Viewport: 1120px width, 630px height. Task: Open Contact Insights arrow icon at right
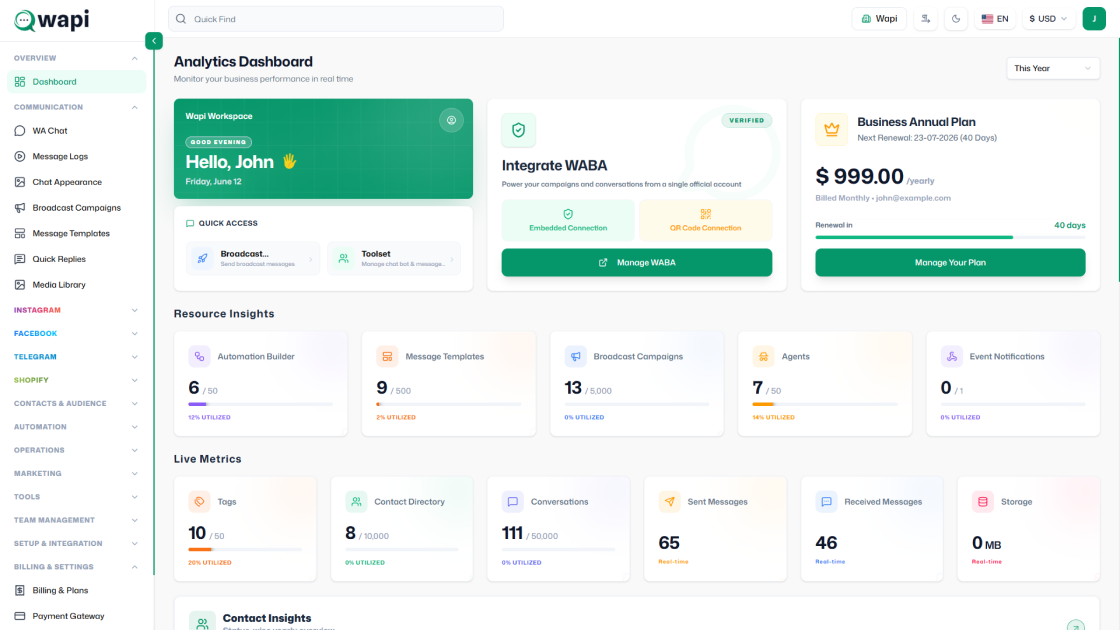(1076, 625)
